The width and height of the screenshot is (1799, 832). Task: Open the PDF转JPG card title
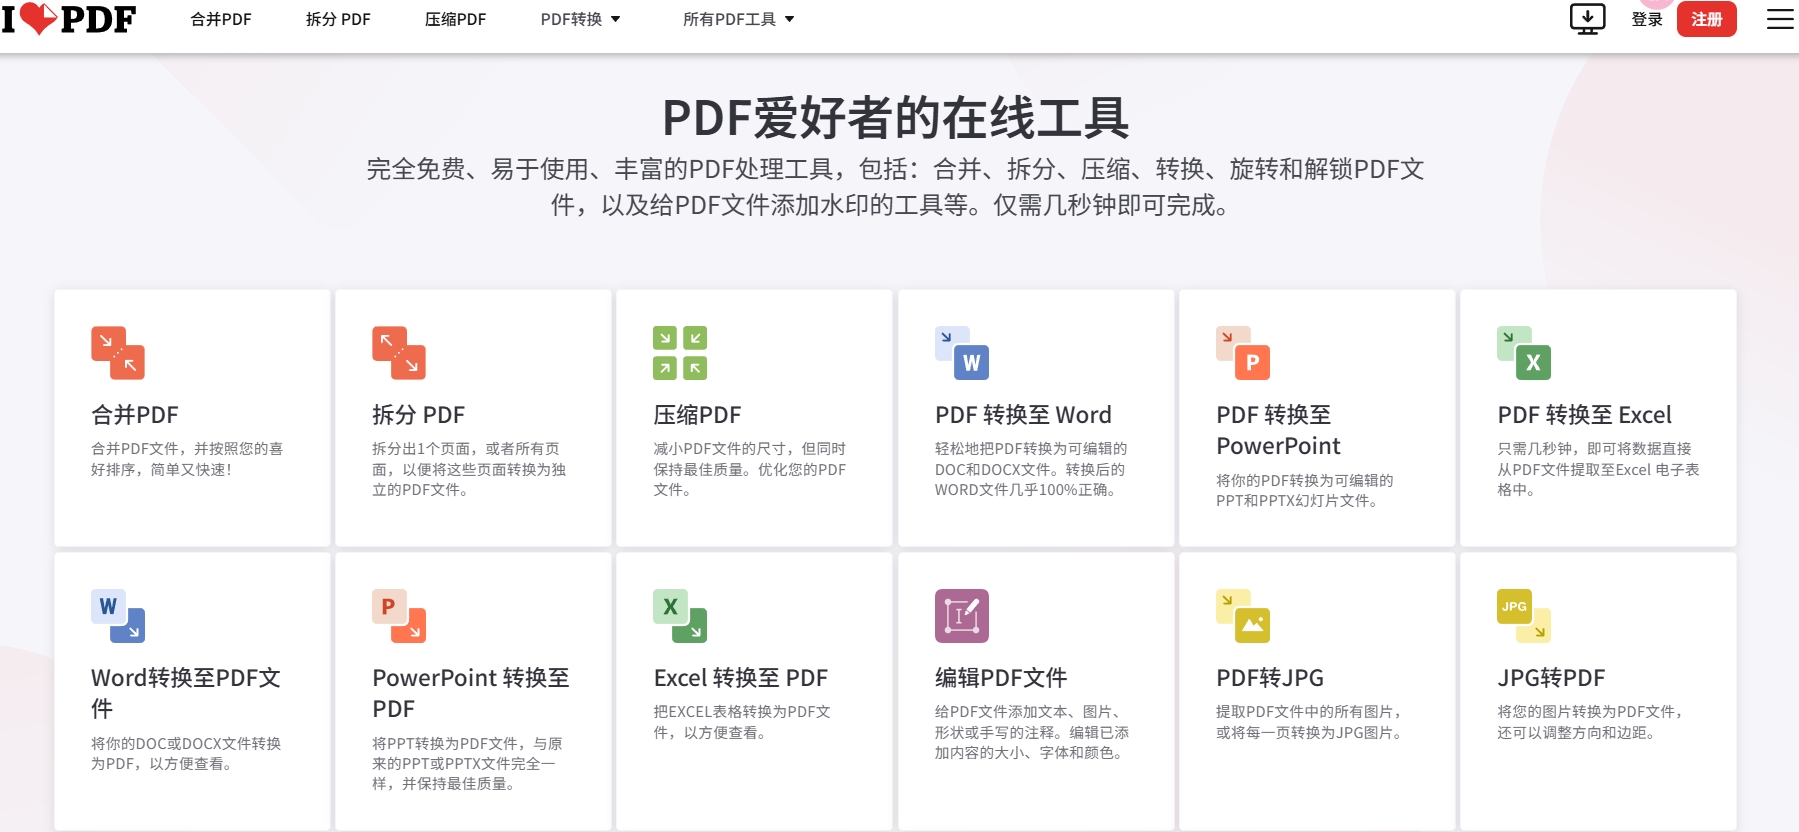1270,678
